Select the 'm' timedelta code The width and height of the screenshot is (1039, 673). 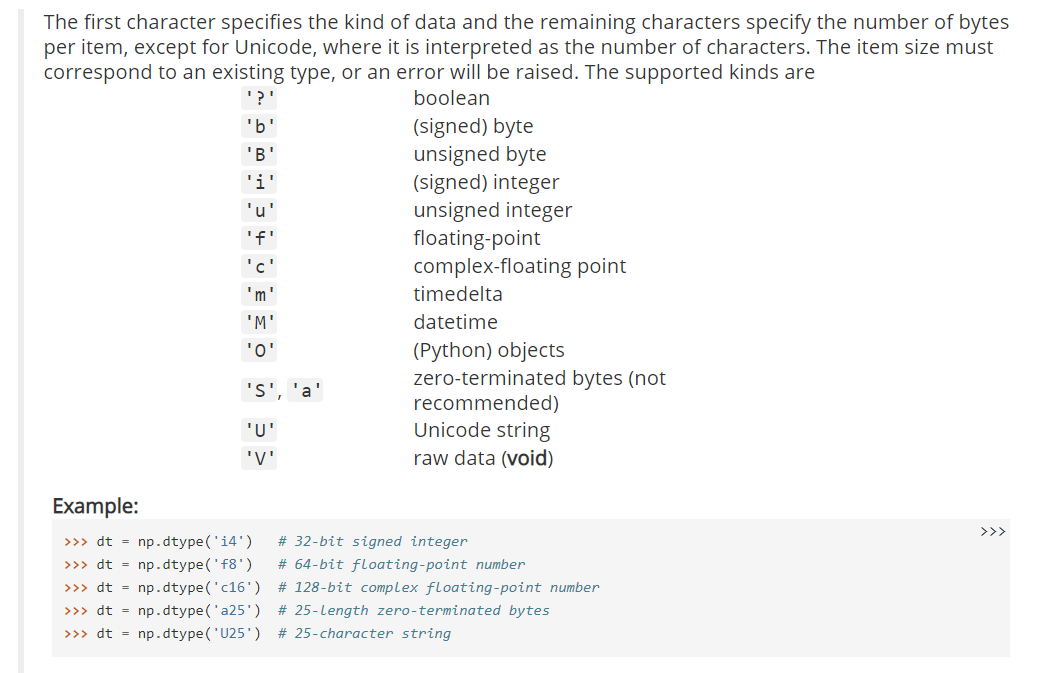259,293
